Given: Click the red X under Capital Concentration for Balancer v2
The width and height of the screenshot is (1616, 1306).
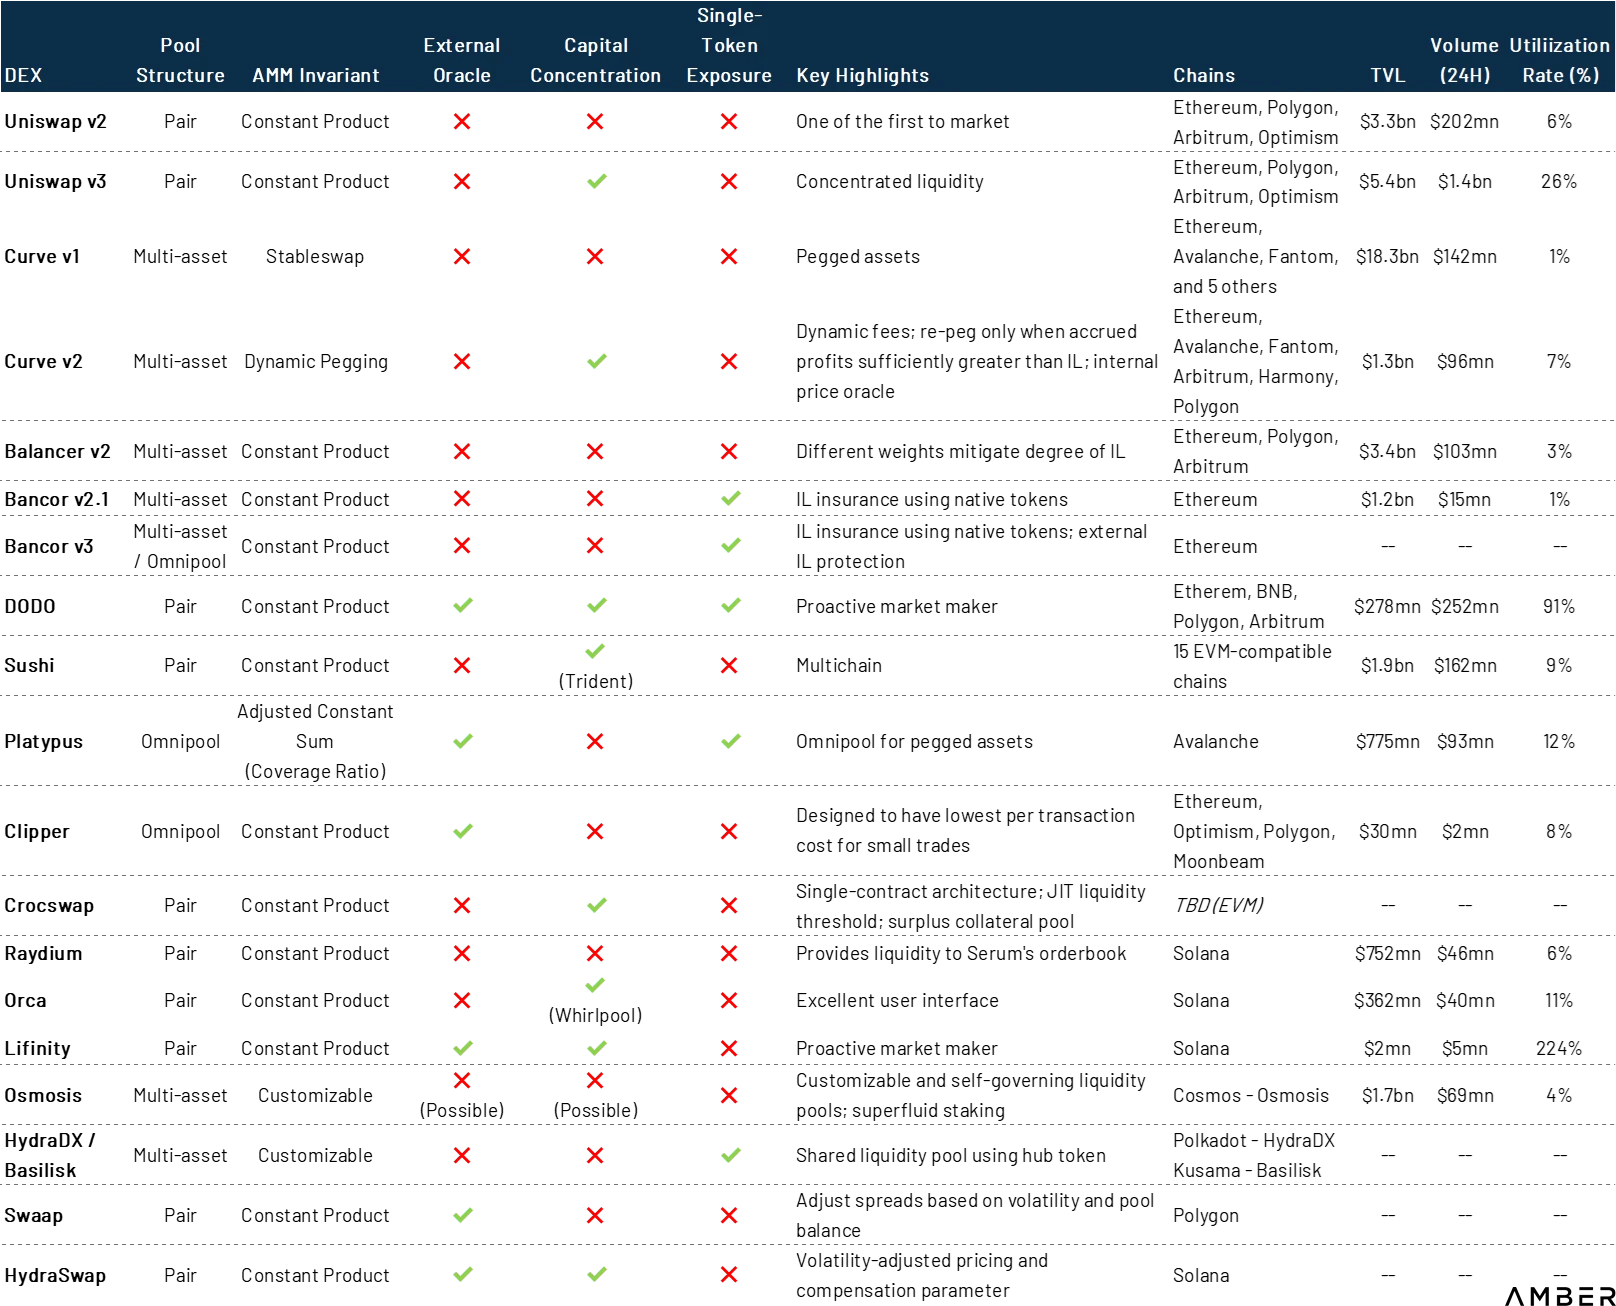Looking at the screenshot, I should 595,451.
